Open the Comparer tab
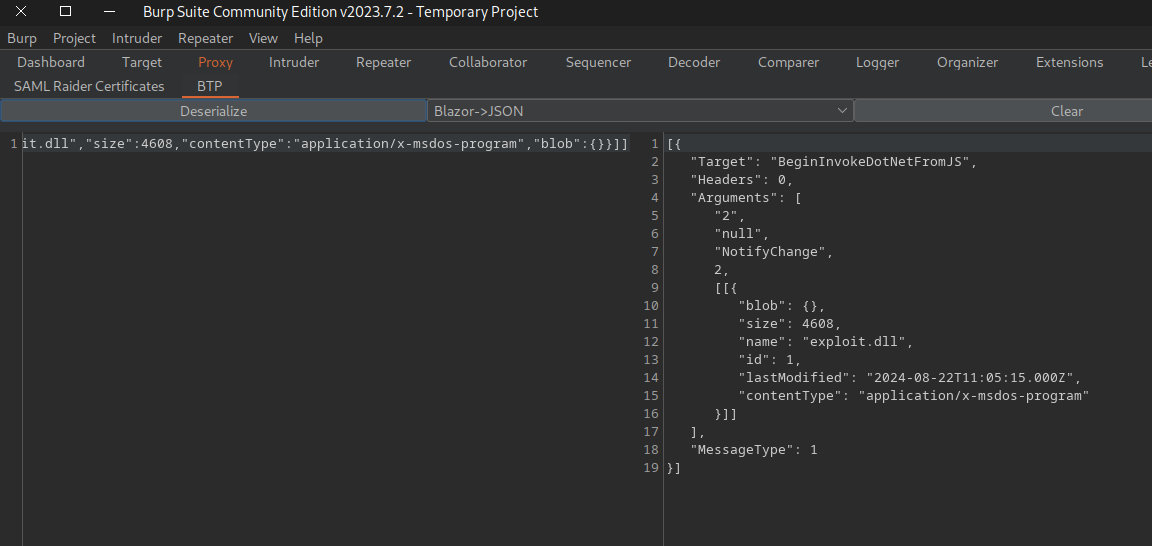Viewport: 1152px width, 546px height. tap(788, 62)
